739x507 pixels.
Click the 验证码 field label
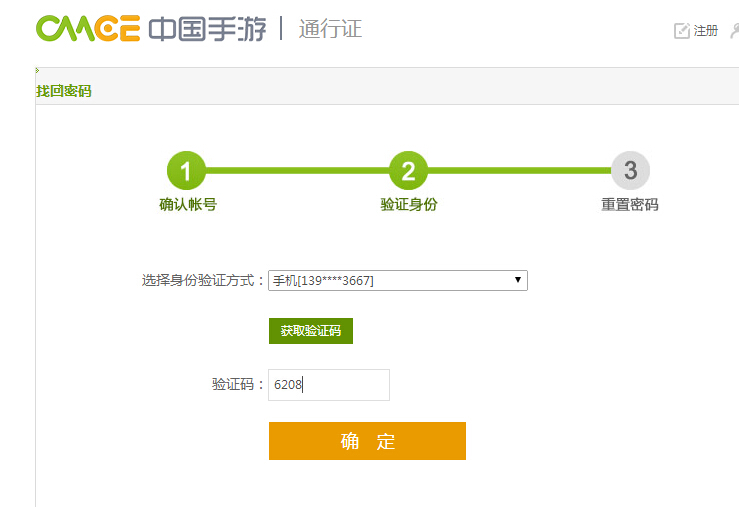click(237, 384)
